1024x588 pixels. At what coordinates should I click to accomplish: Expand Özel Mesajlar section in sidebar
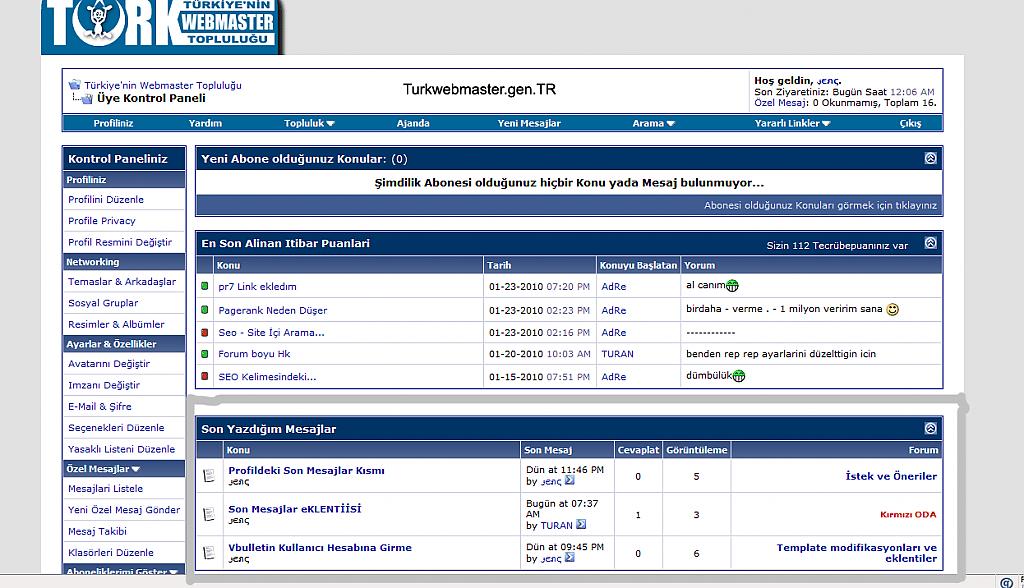(x=103, y=468)
